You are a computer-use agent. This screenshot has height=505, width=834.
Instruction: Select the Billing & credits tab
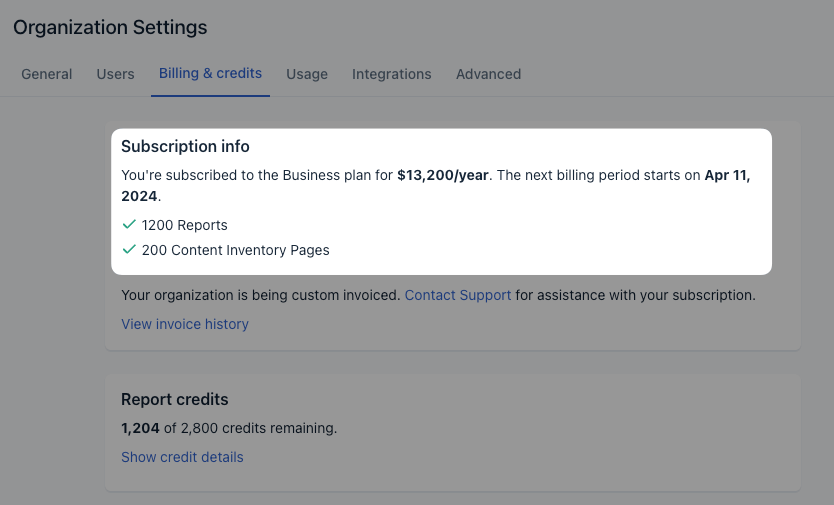(x=210, y=74)
